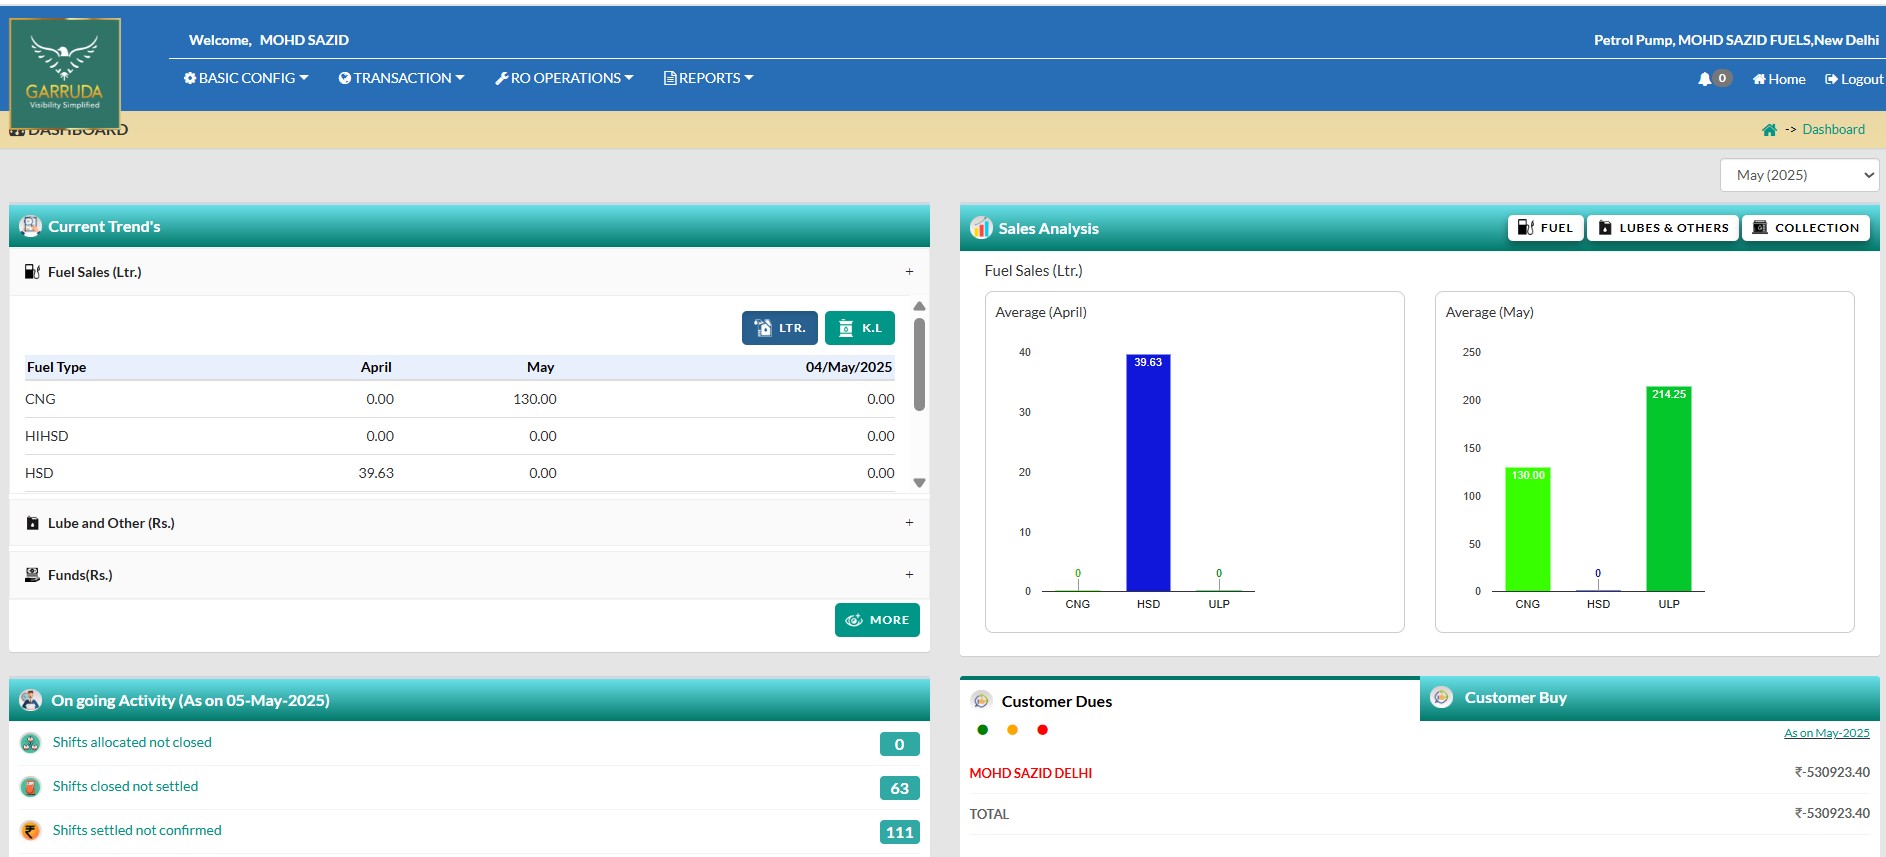Click the icon beside Shifts closed not settled

pos(31,787)
